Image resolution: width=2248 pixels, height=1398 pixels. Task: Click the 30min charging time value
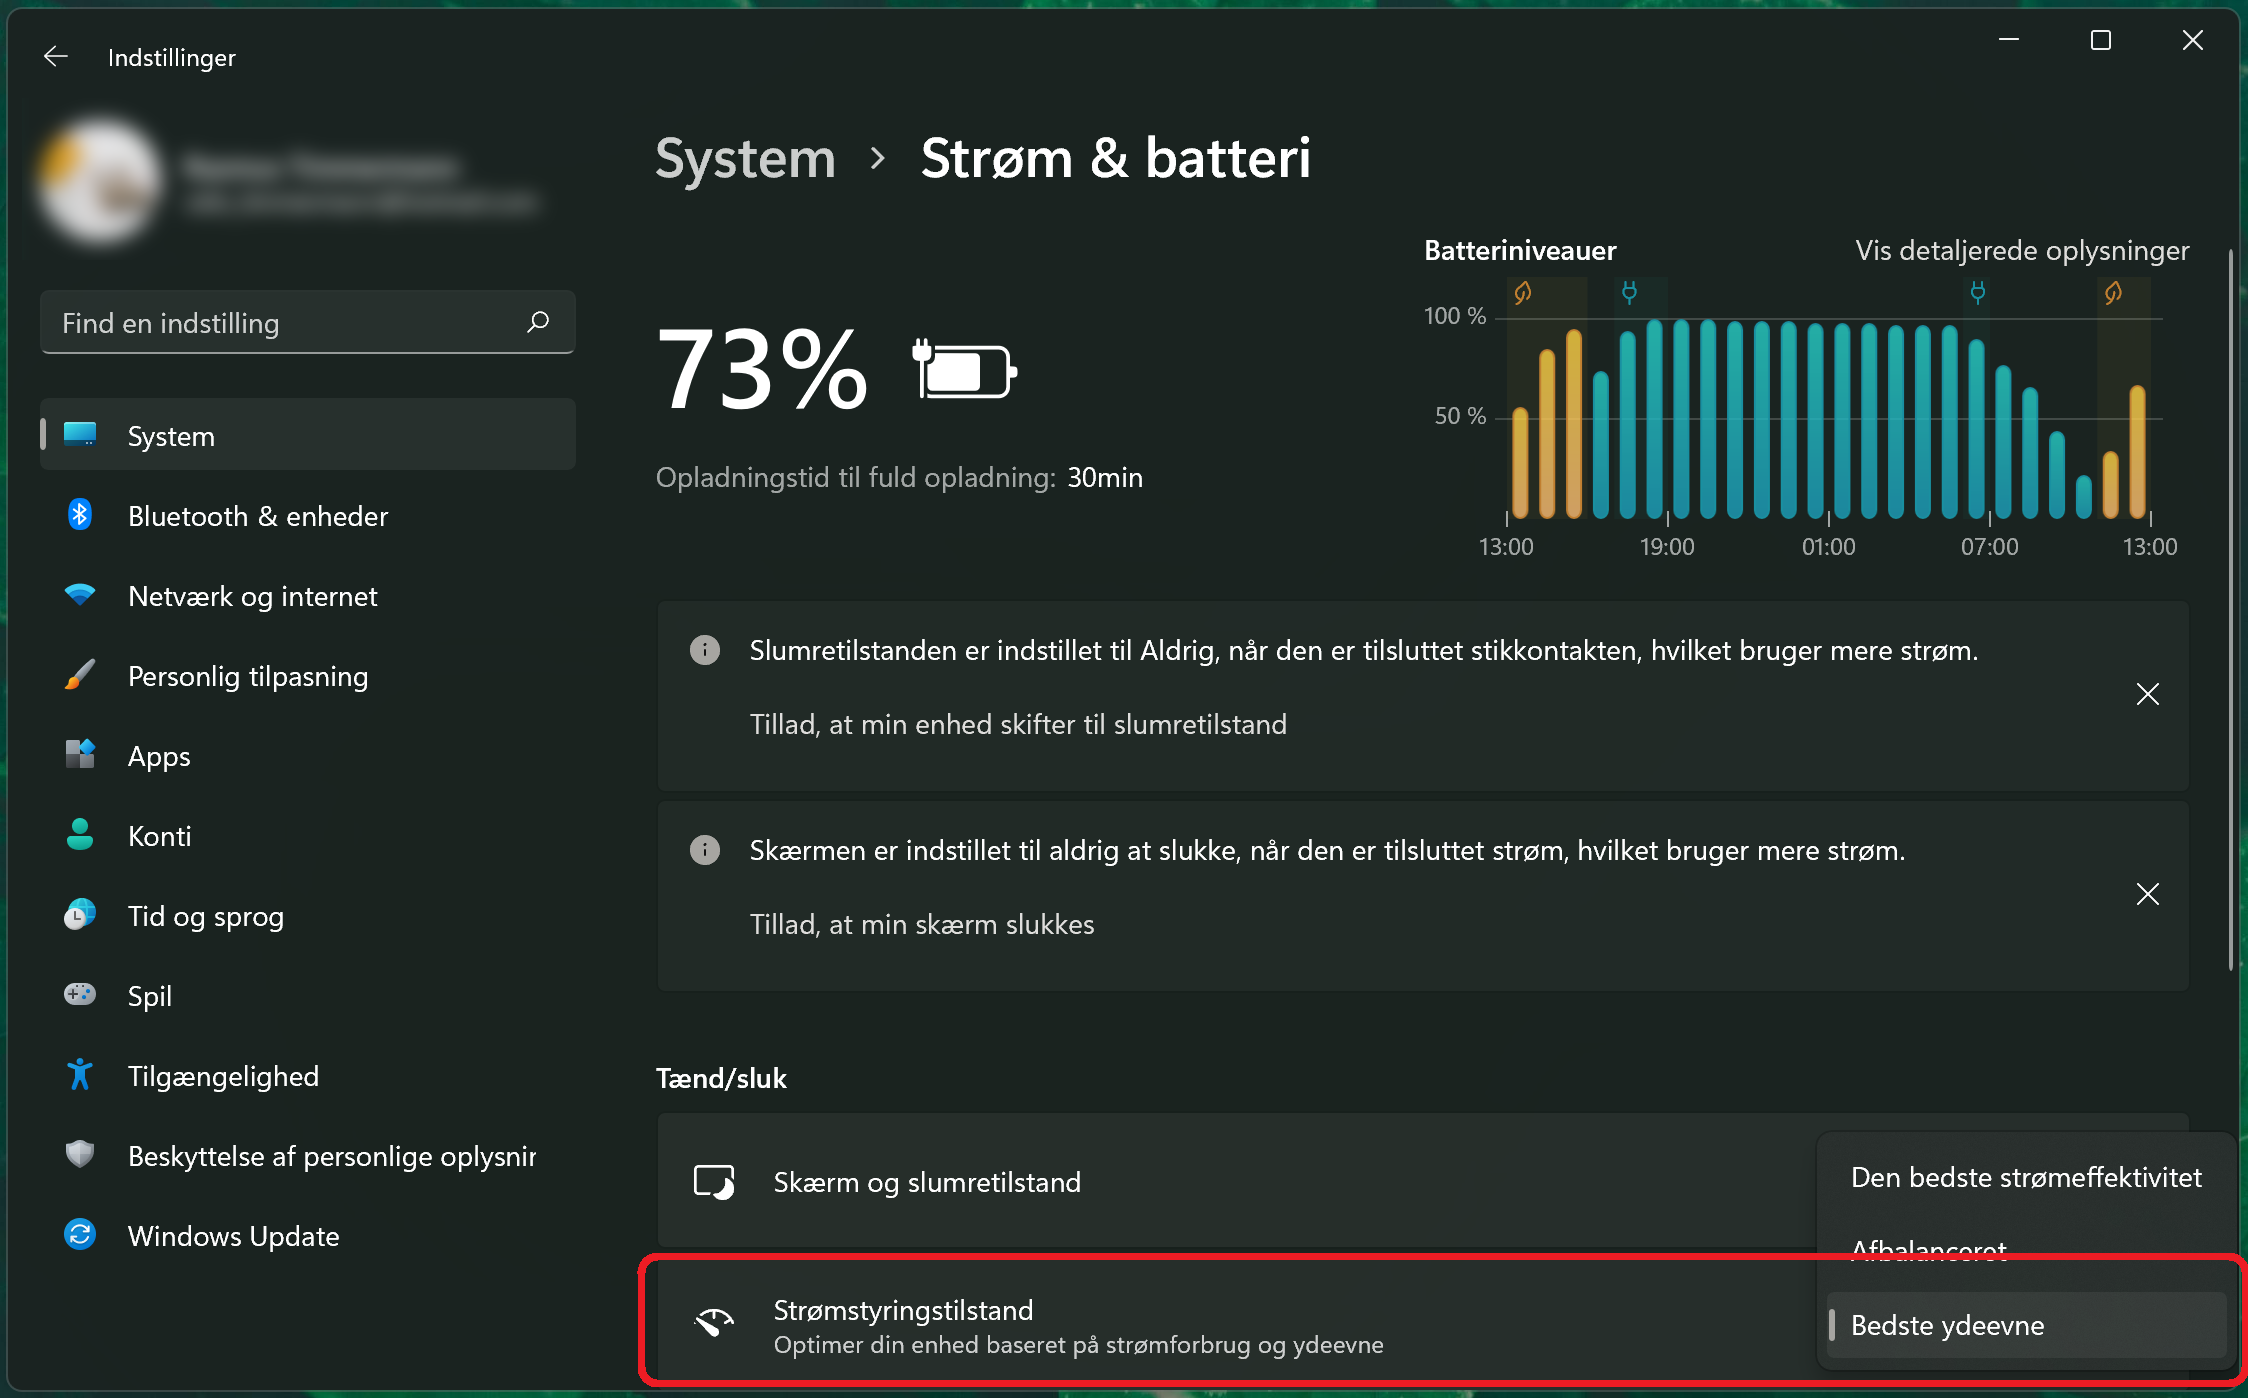[x=1105, y=477]
